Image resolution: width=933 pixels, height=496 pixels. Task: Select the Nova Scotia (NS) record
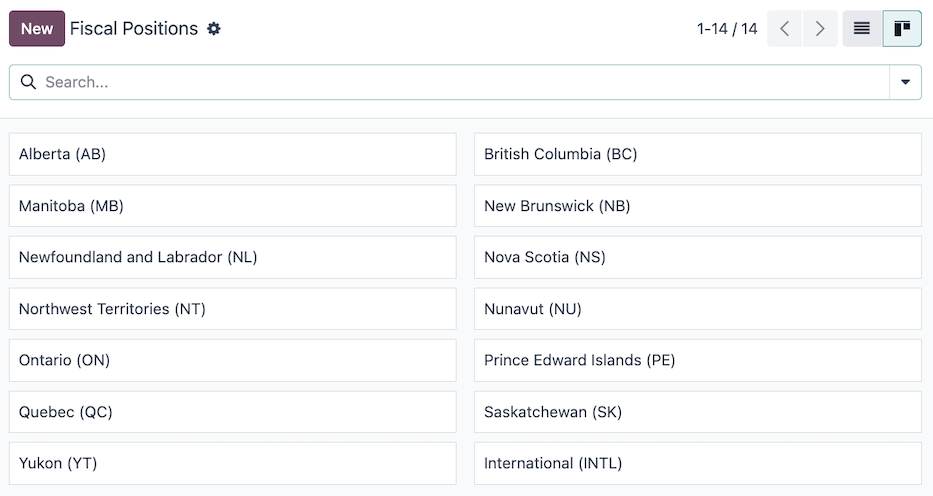pos(697,257)
